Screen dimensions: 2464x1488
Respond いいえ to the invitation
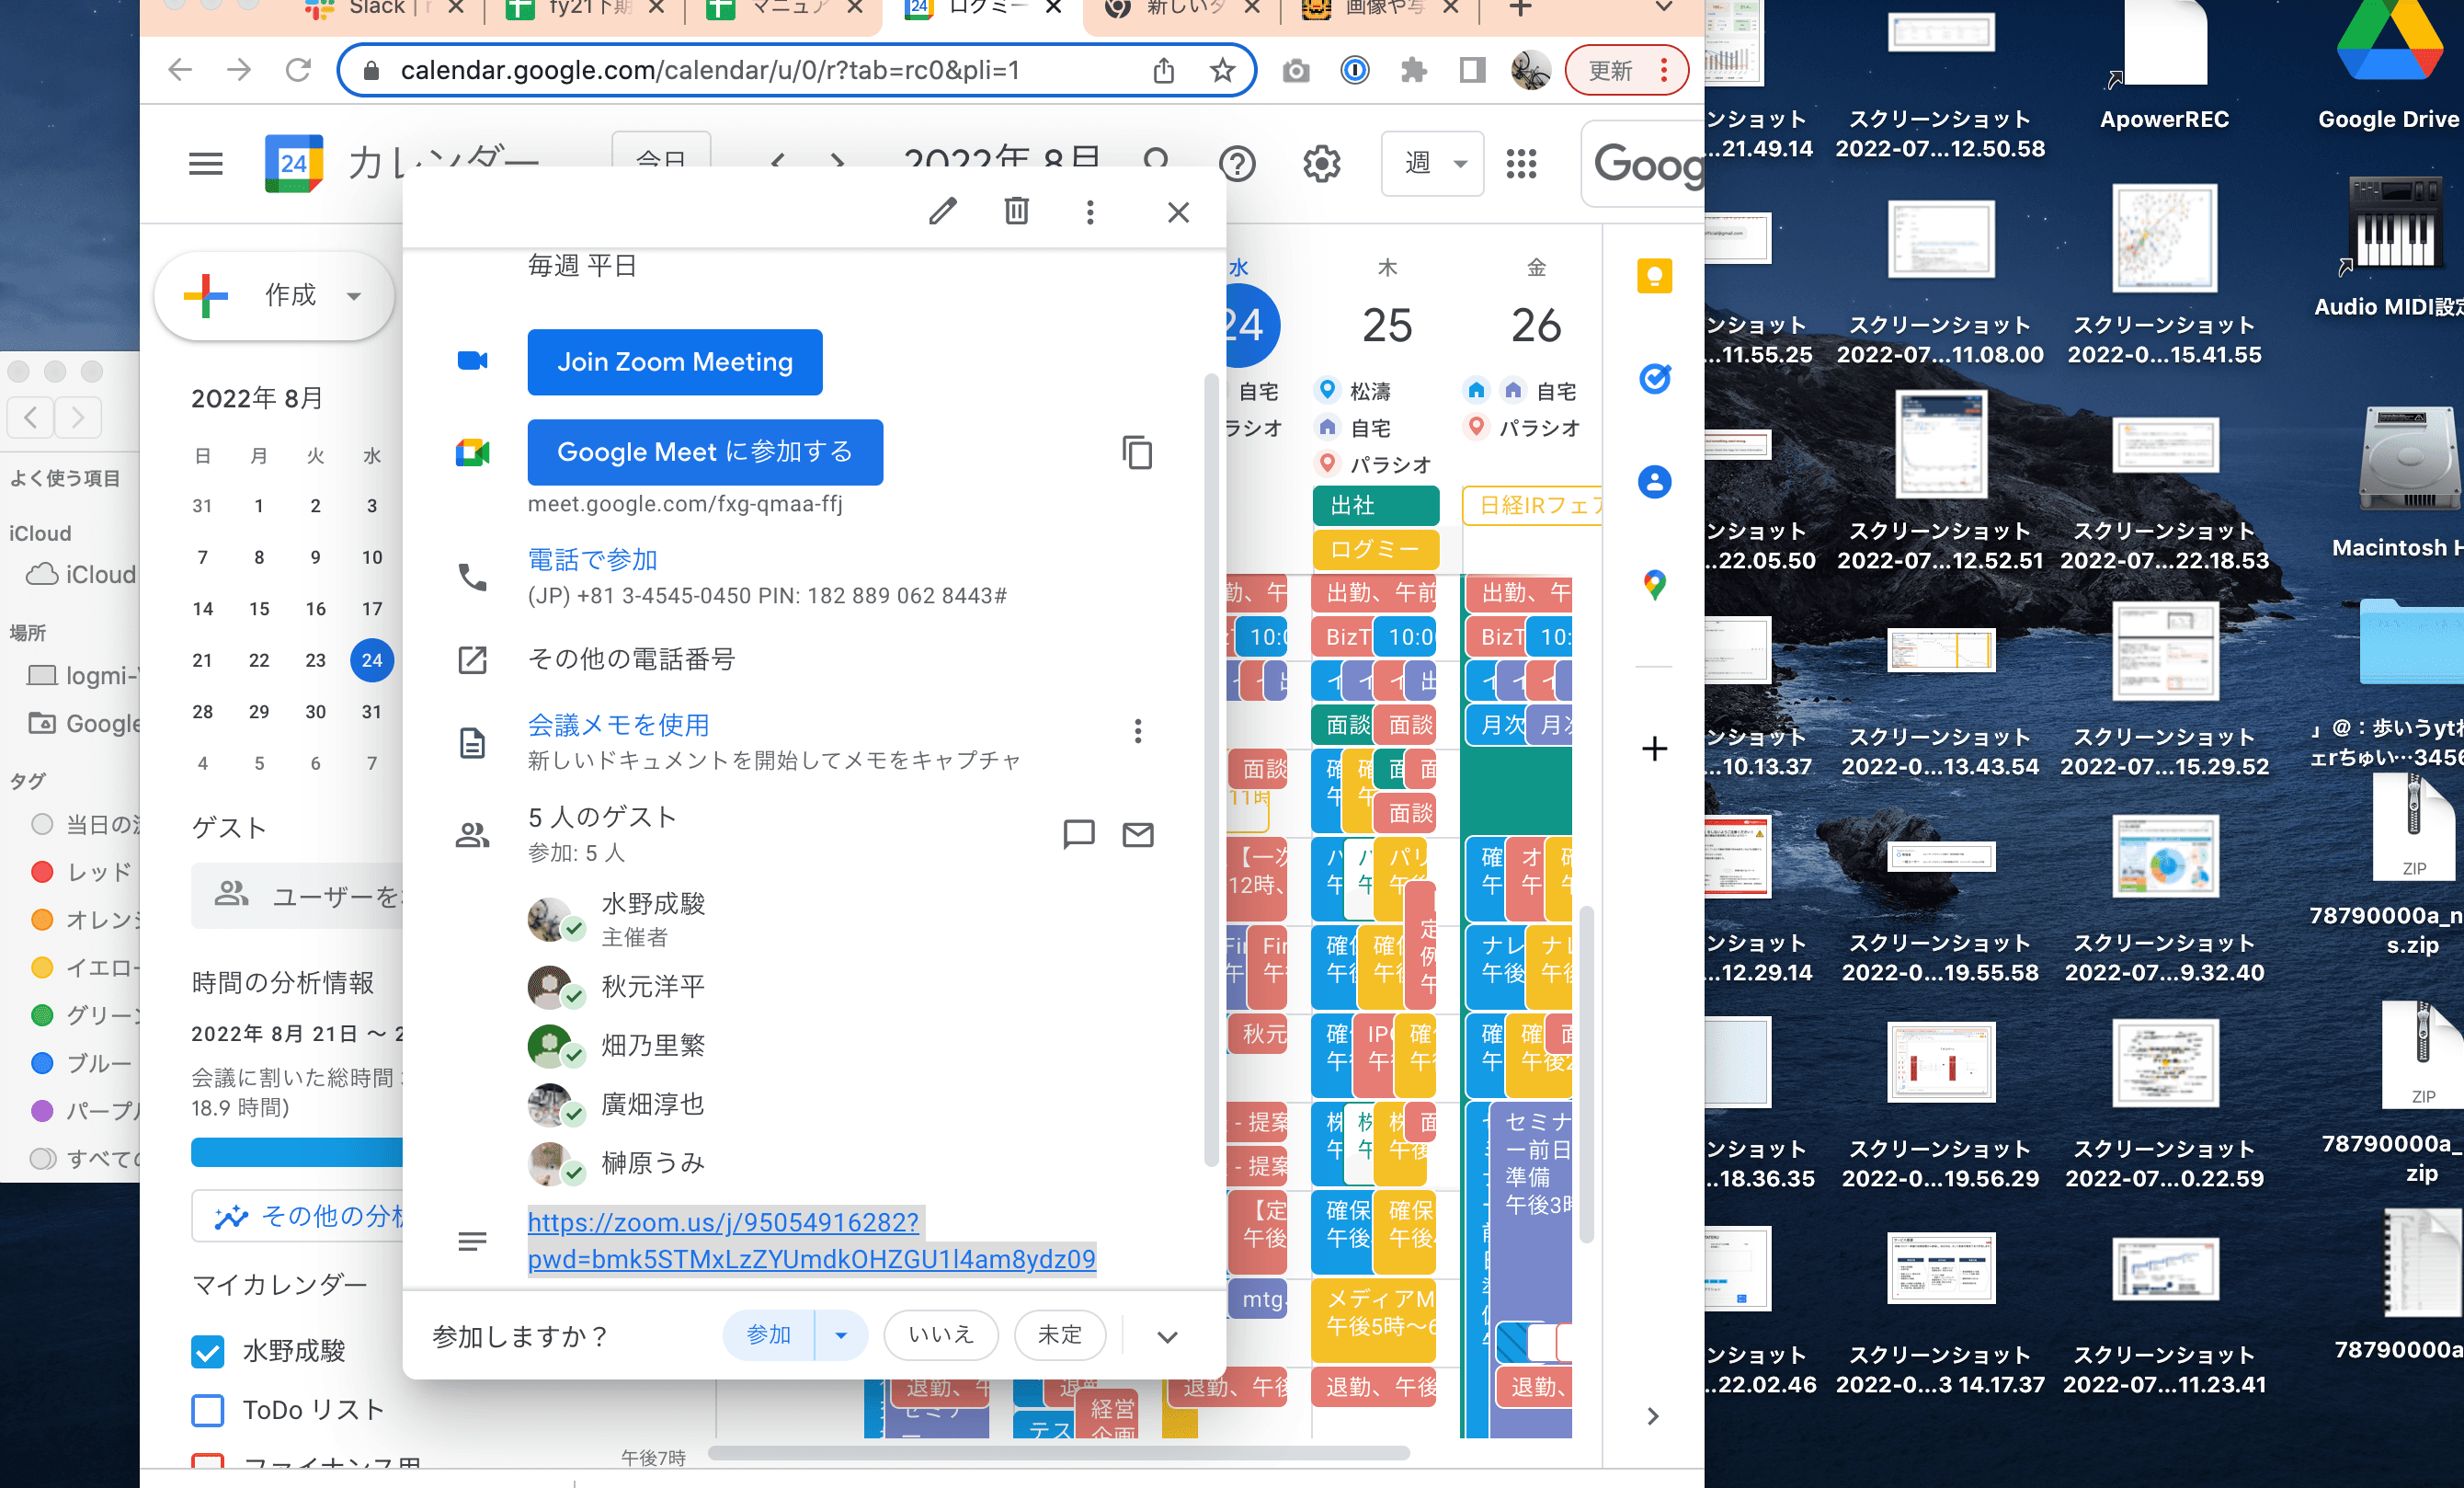[940, 1335]
